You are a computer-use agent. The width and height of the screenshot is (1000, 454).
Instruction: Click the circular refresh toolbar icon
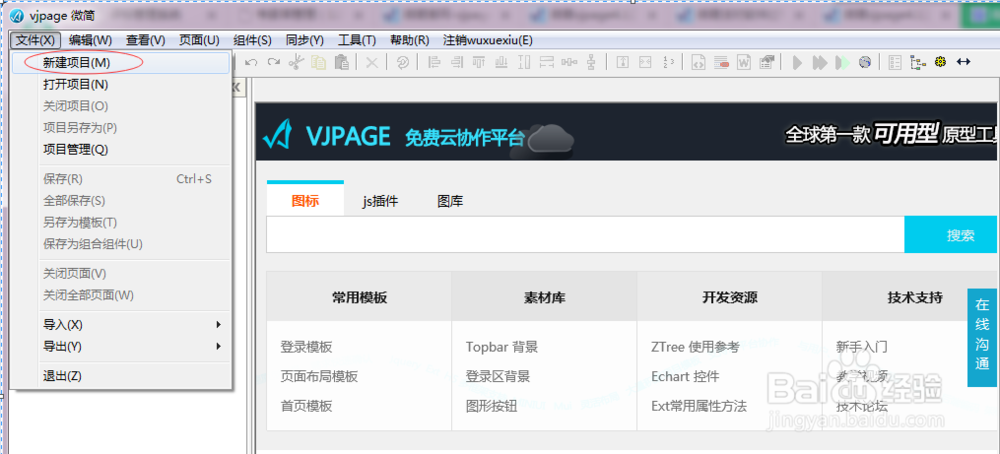coord(403,62)
